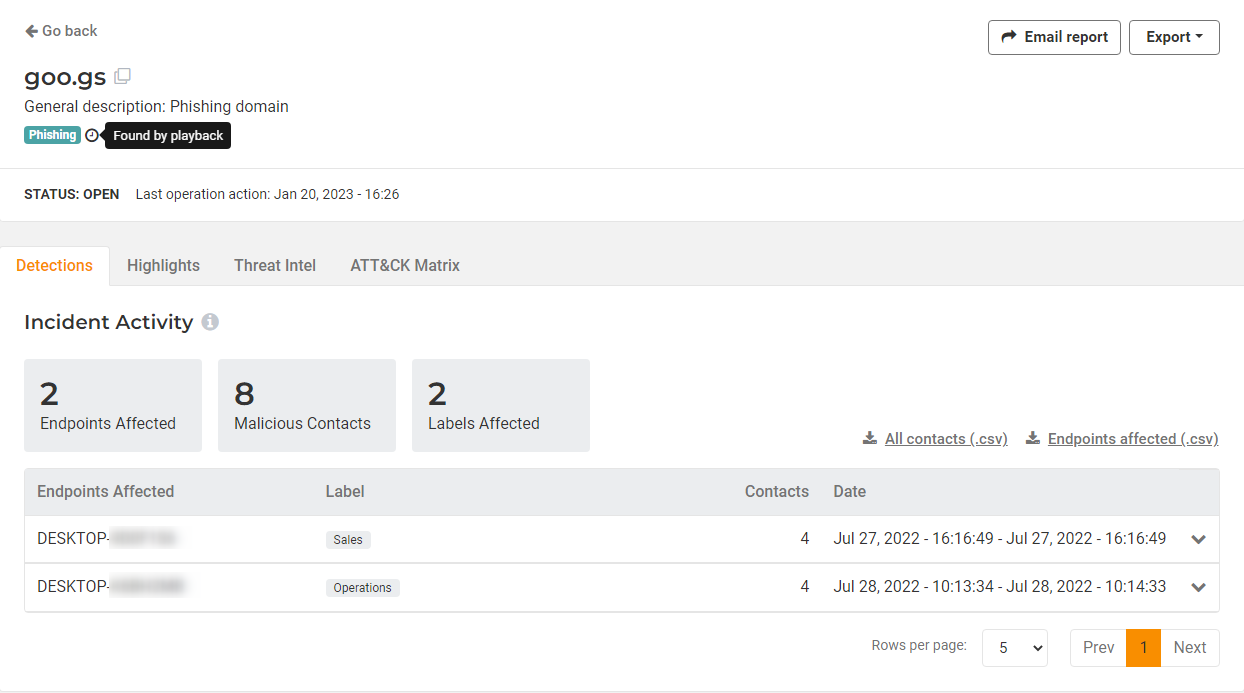Image resolution: width=1244 pixels, height=693 pixels.
Task: Click the download icon for Endpoints affected
Action: (1033, 439)
